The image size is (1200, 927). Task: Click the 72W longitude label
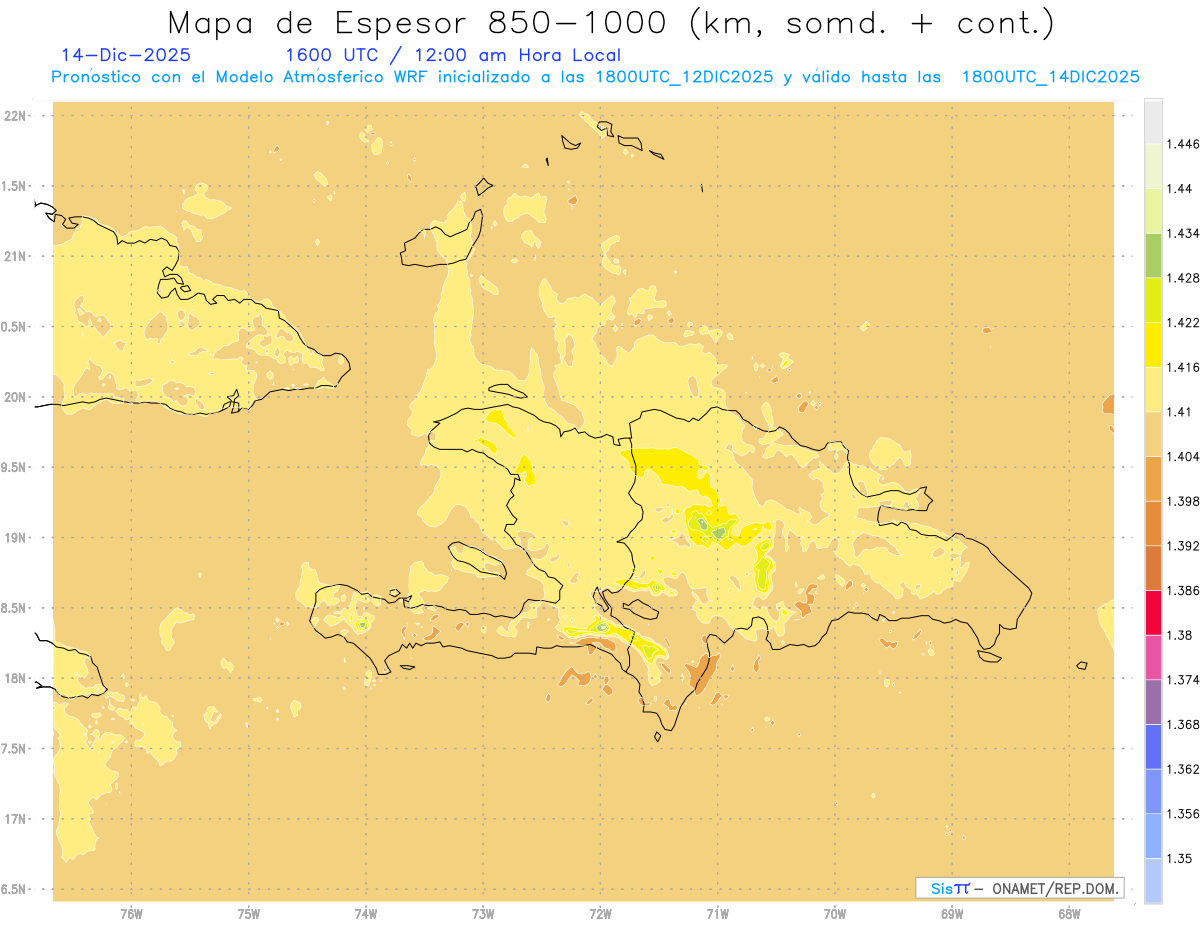(x=600, y=913)
